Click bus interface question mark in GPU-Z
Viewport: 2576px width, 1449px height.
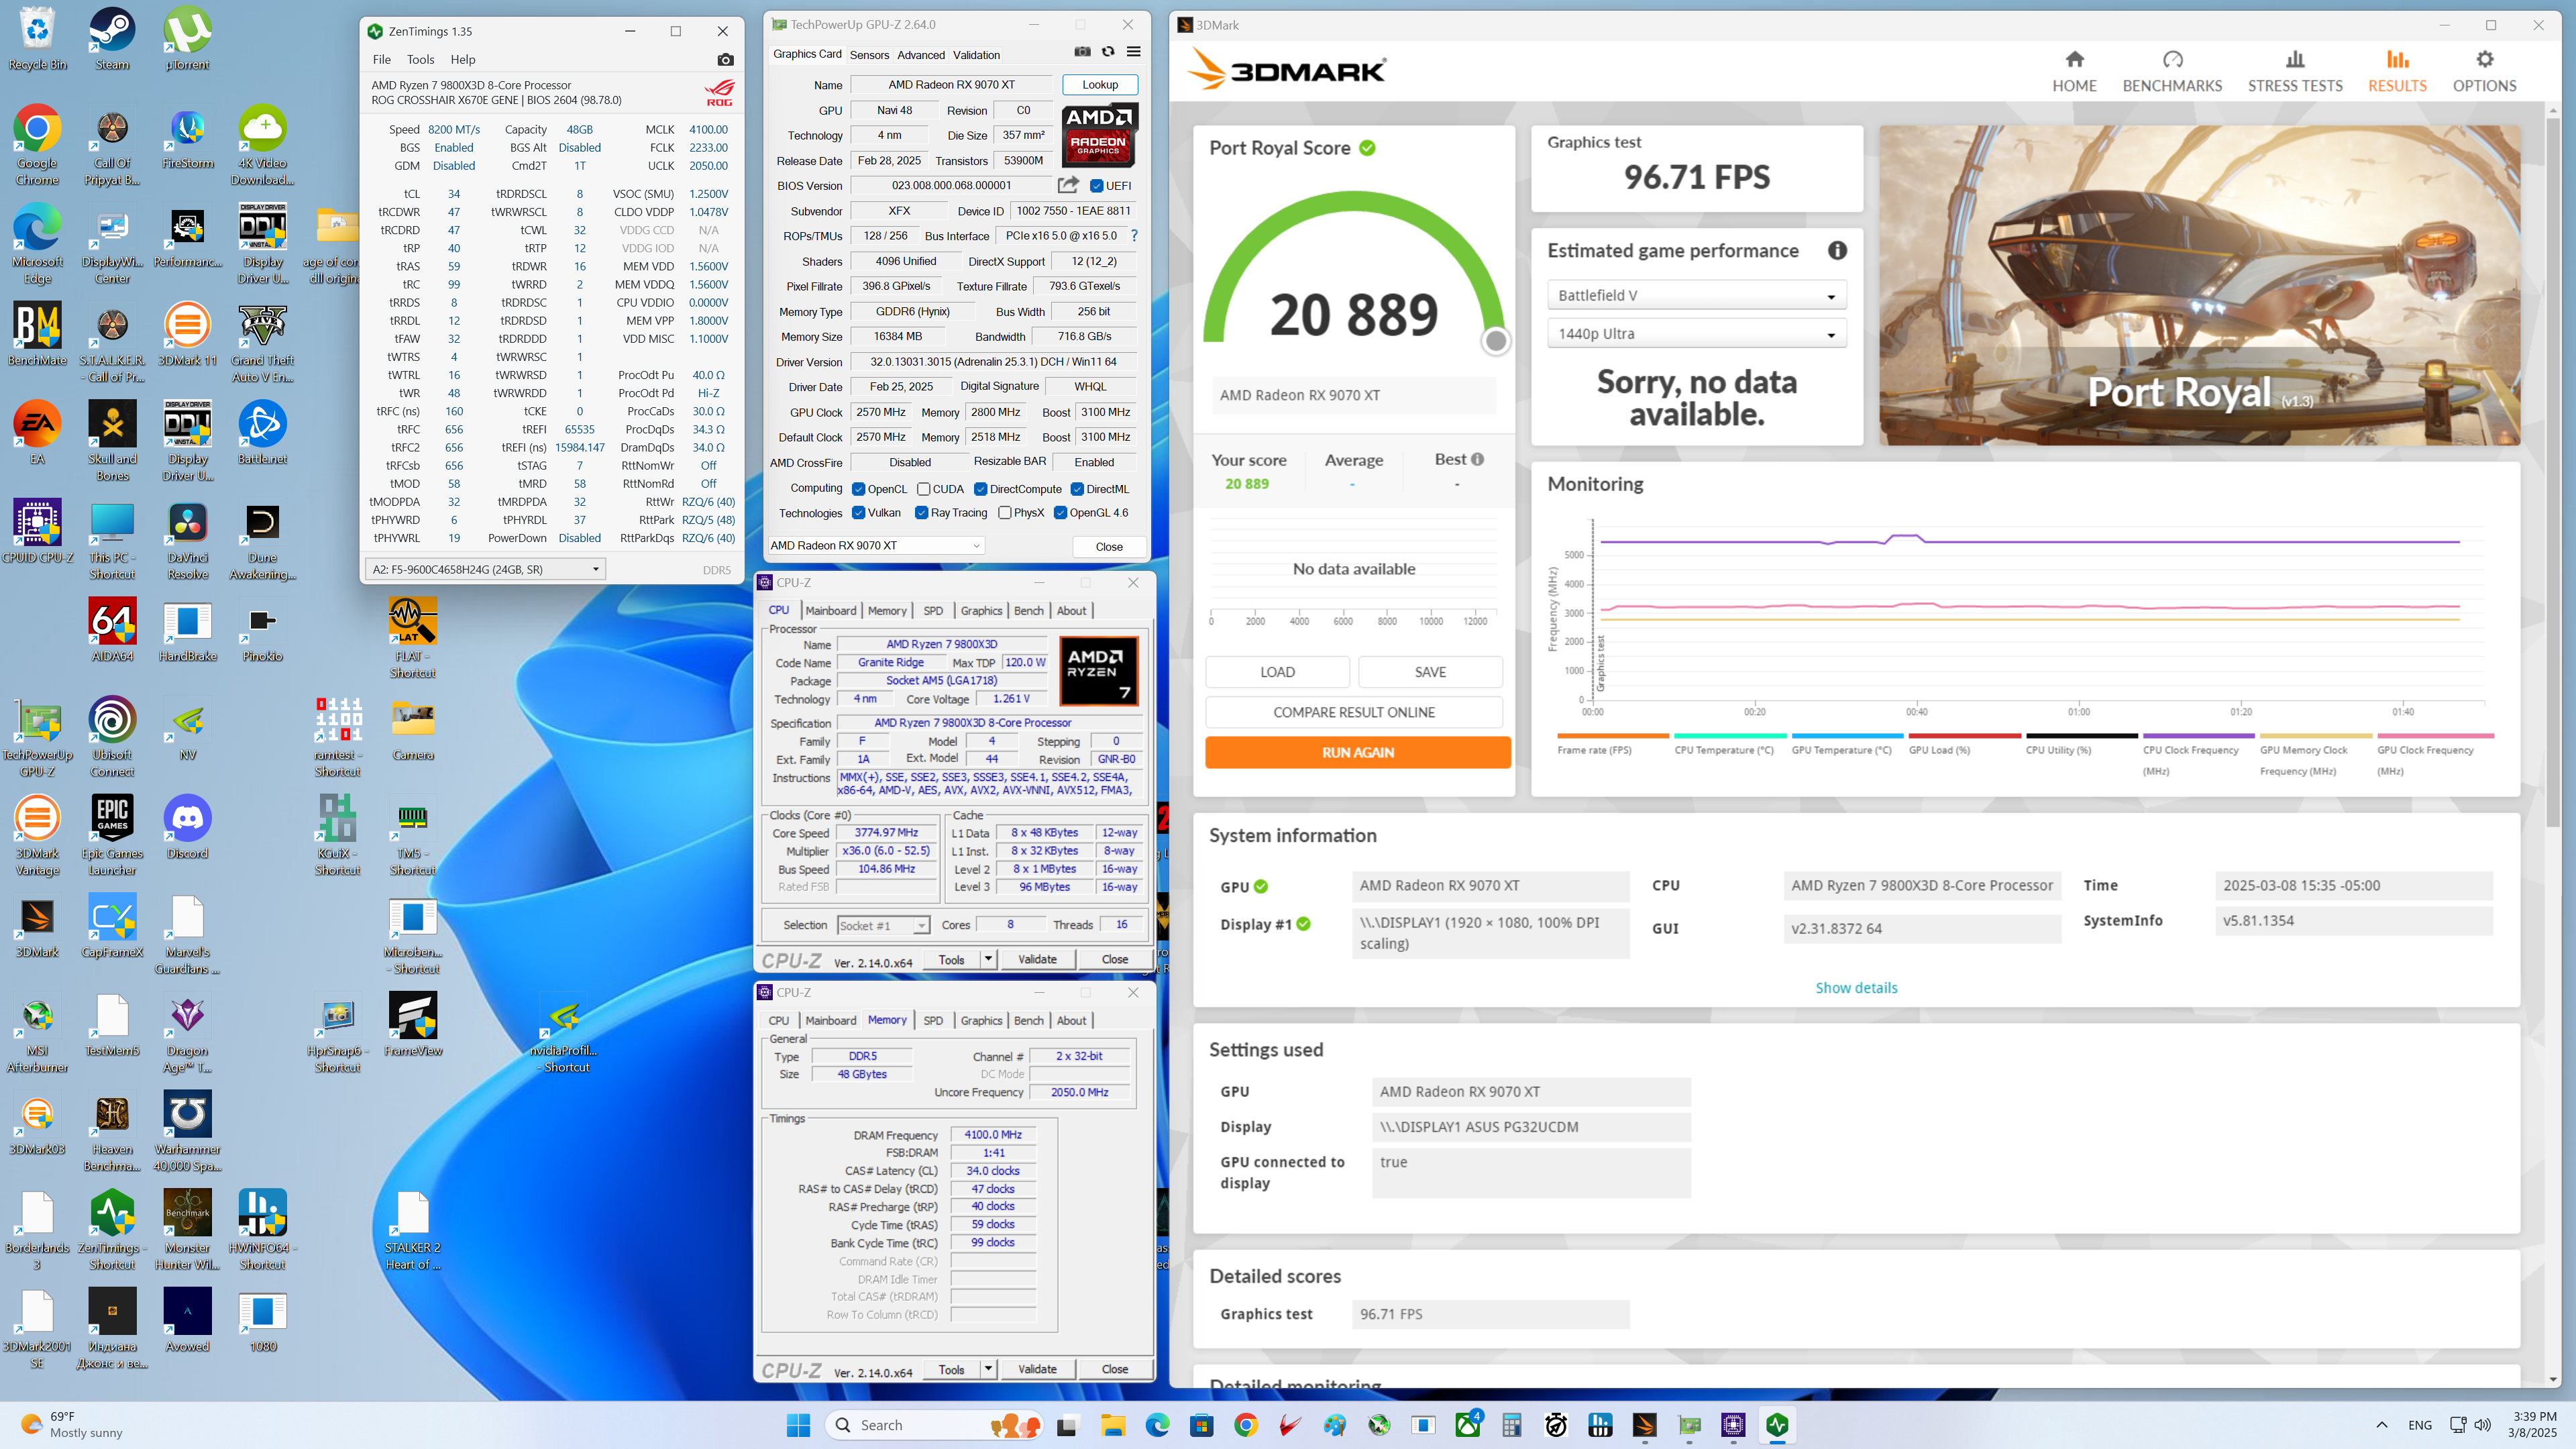[x=1134, y=236]
